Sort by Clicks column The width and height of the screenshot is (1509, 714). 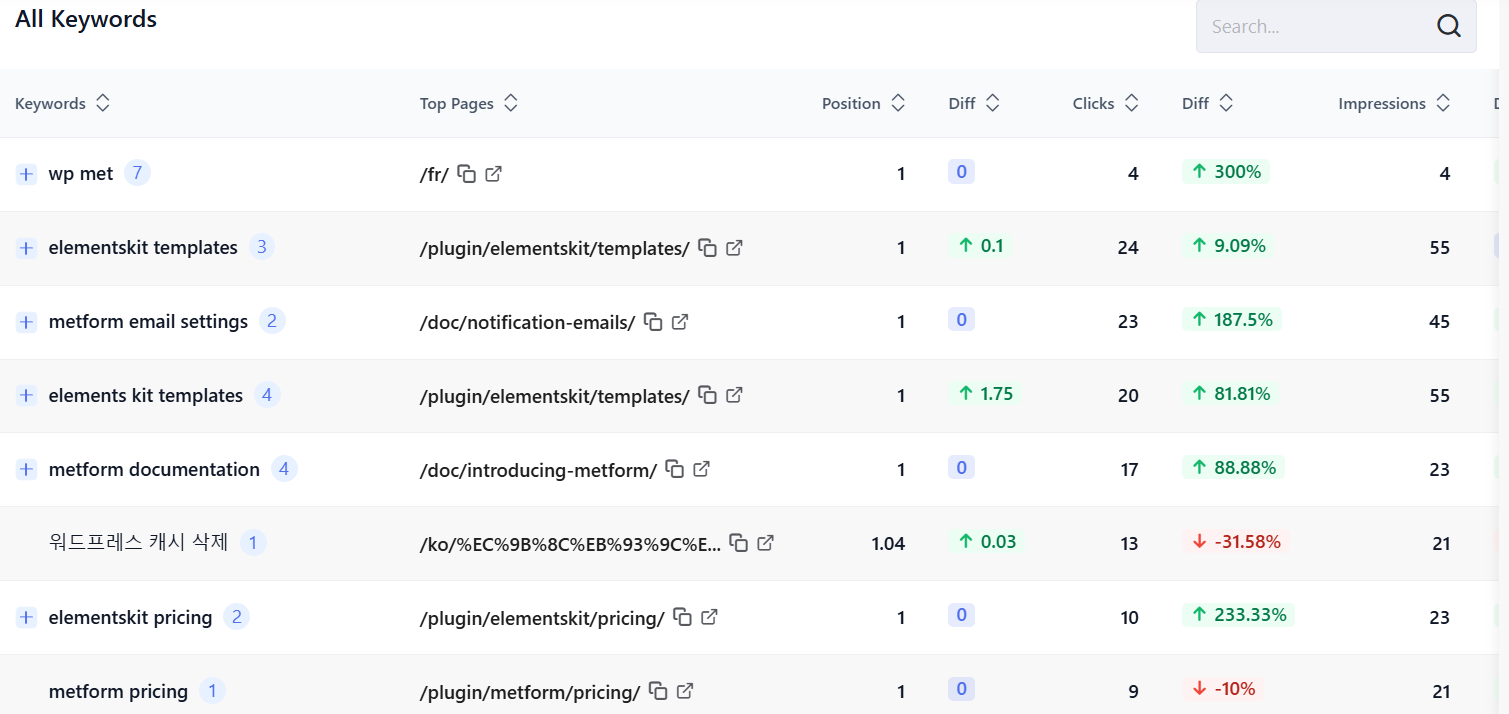(x=1131, y=103)
